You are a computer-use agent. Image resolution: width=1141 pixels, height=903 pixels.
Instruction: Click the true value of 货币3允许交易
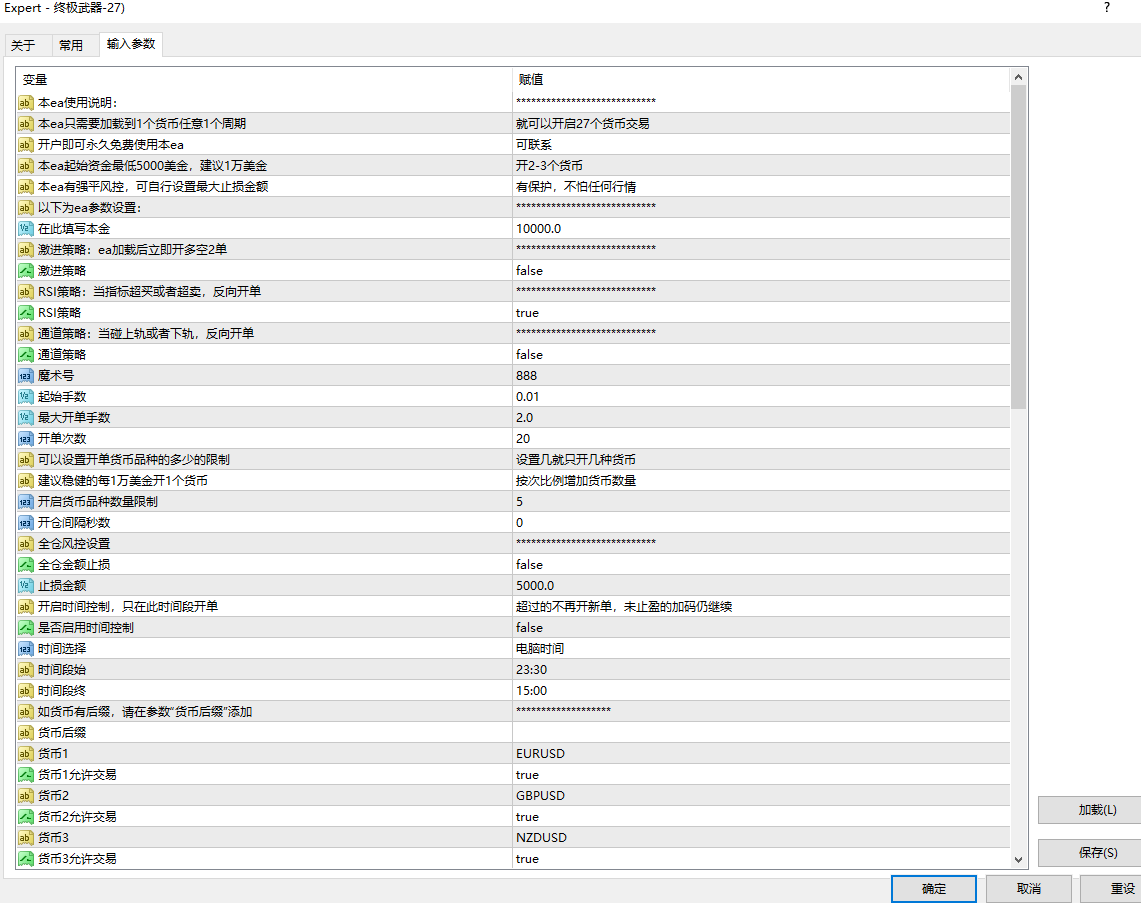pyautogui.click(x=527, y=859)
